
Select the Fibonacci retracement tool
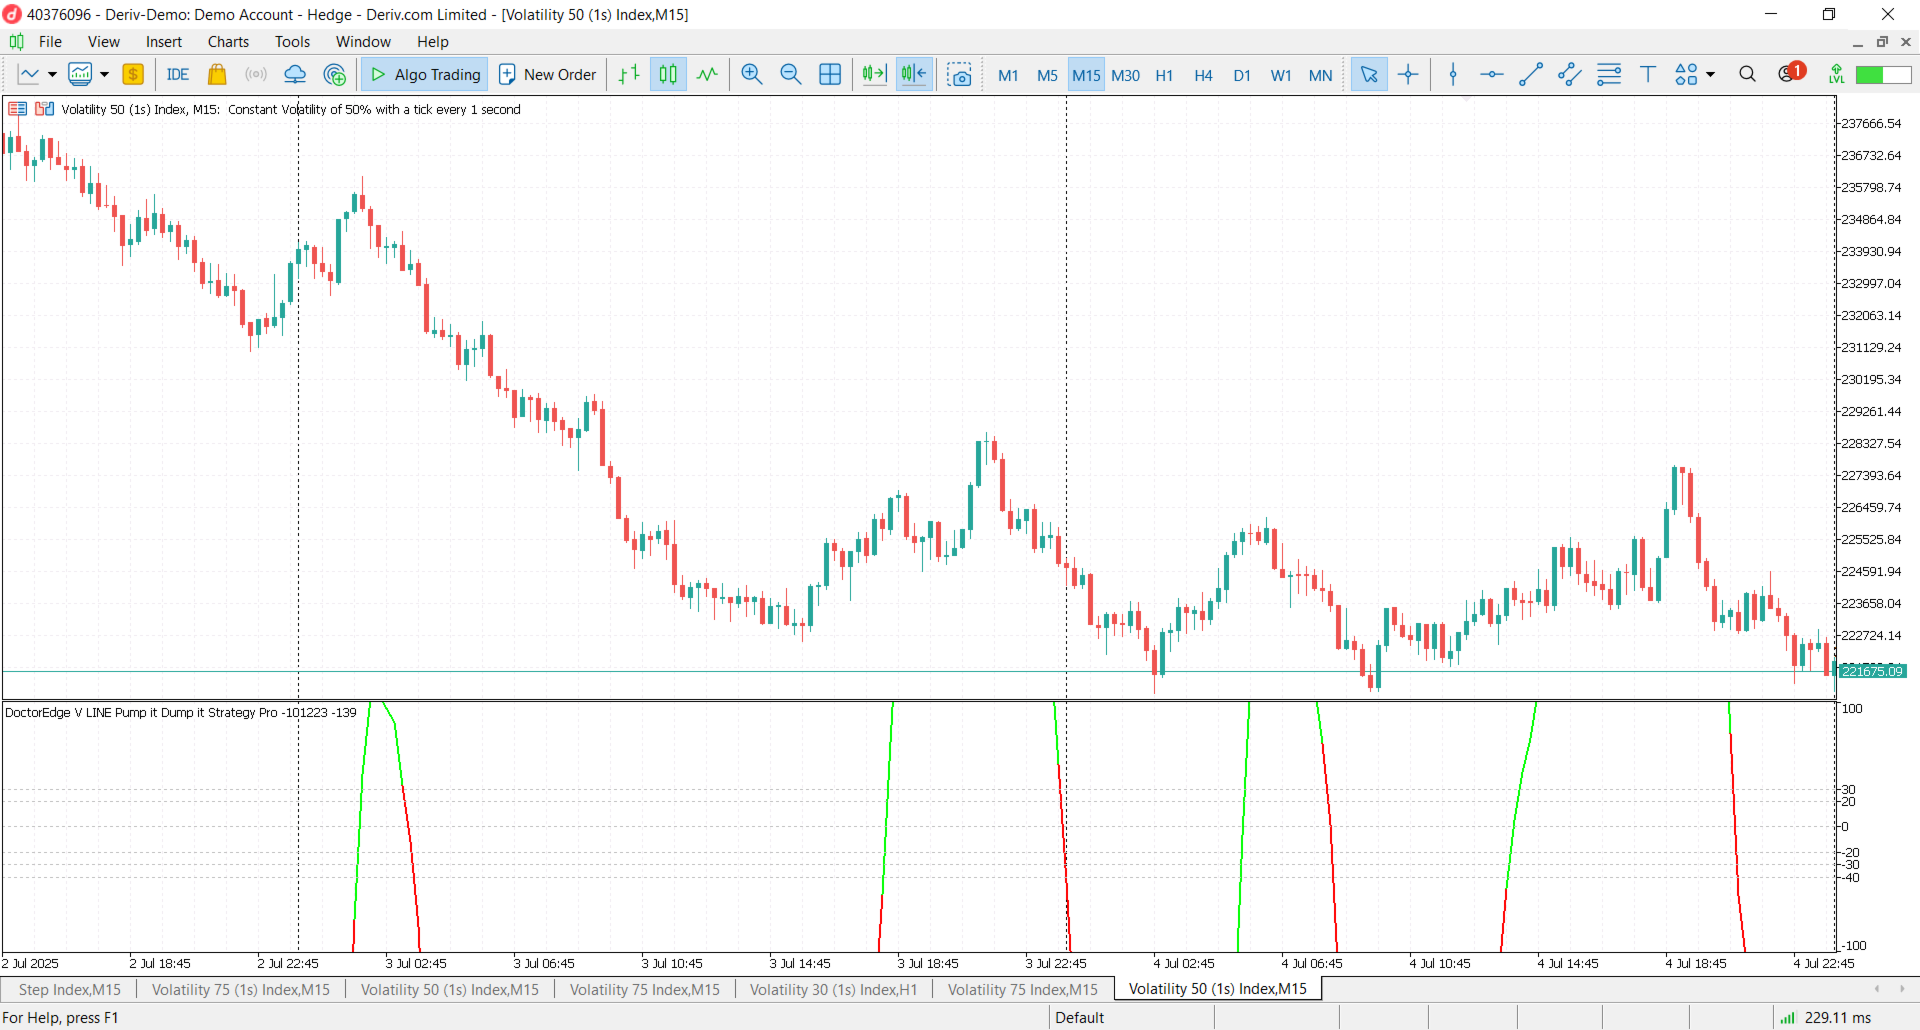1609,75
